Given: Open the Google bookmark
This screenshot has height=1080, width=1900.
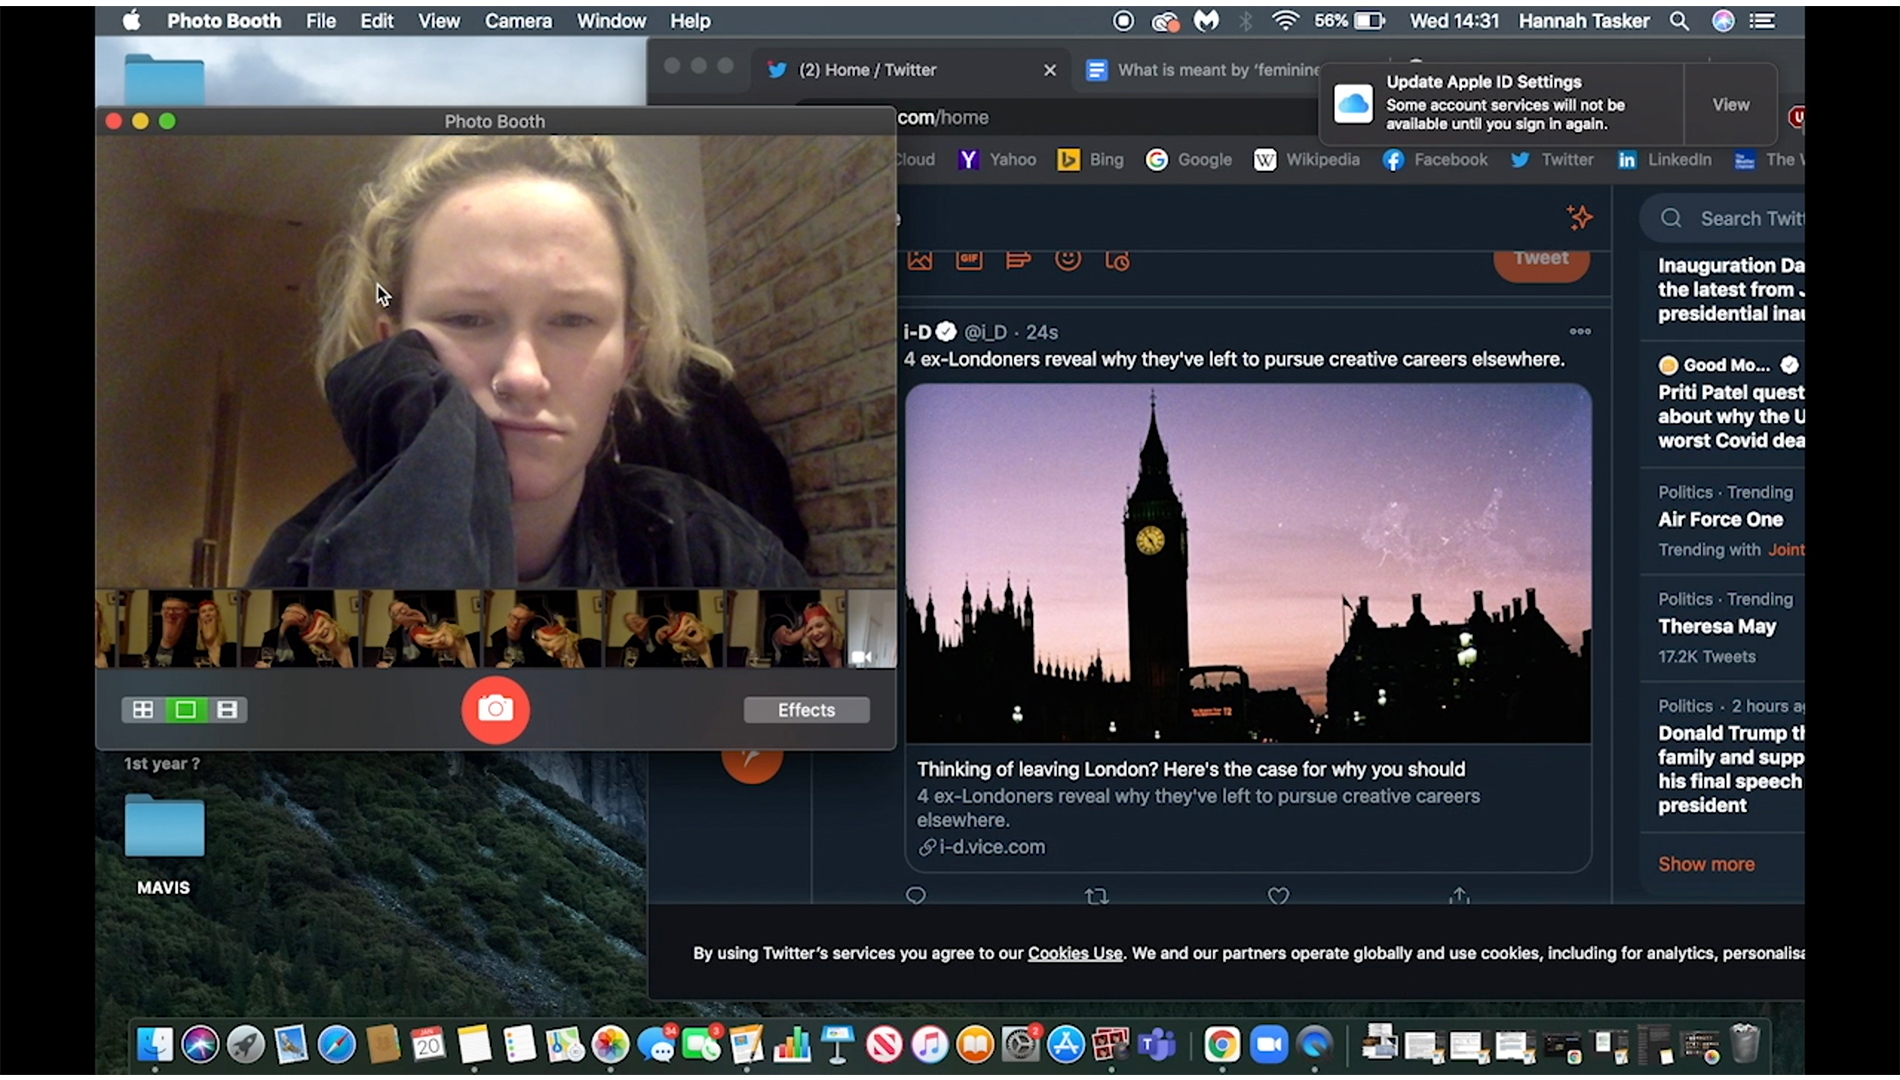Looking at the screenshot, I should point(1189,159).
